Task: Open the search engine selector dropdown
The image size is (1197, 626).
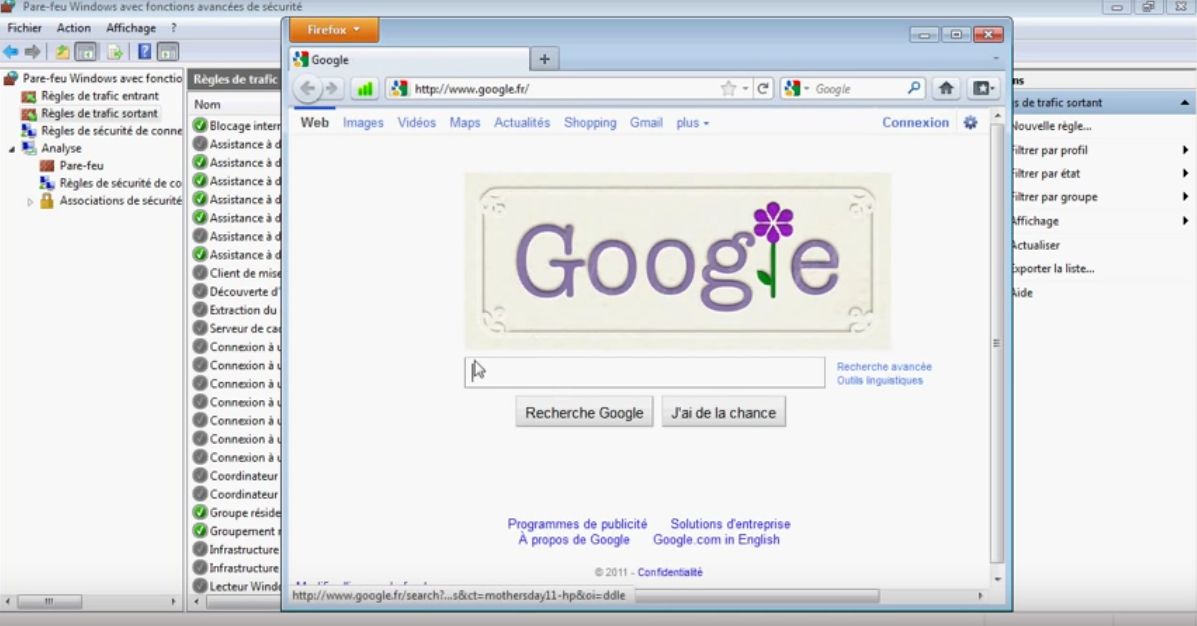Action: coord(797,89)
